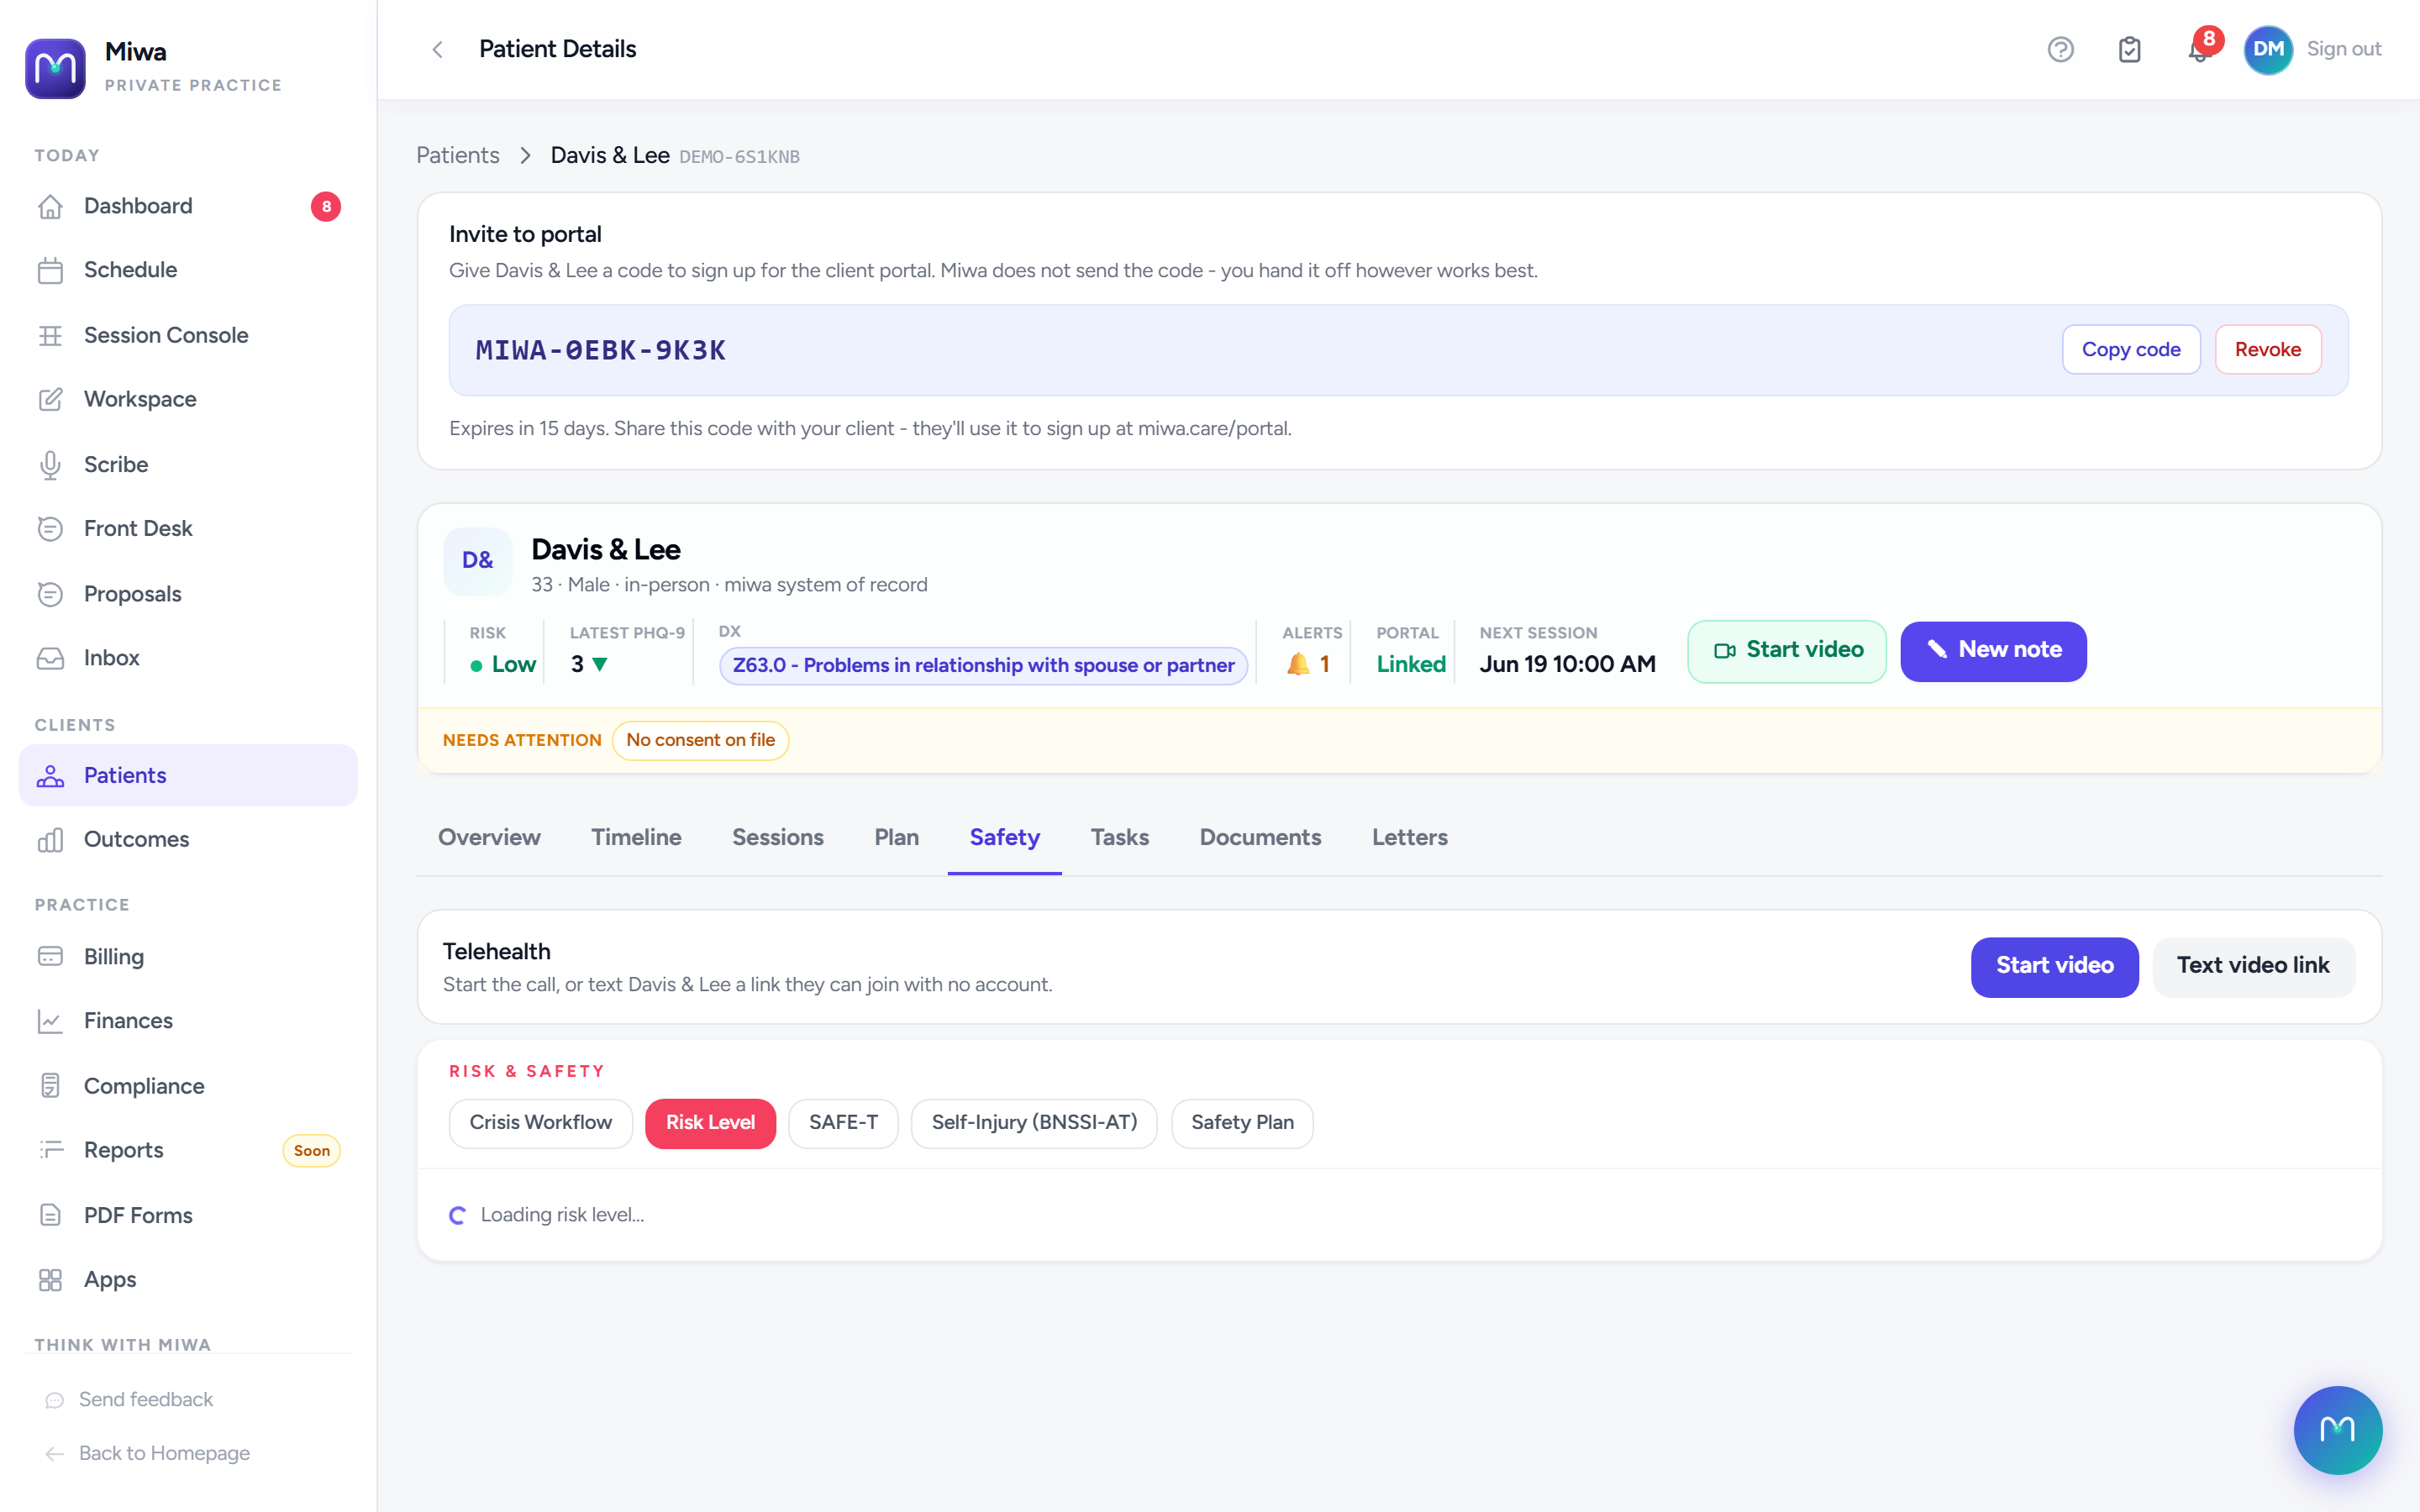Select the SAFE-T pill
The height and width of the screenshot is (1512, 2420).
pyautogui.click(x=843, y=1122)
